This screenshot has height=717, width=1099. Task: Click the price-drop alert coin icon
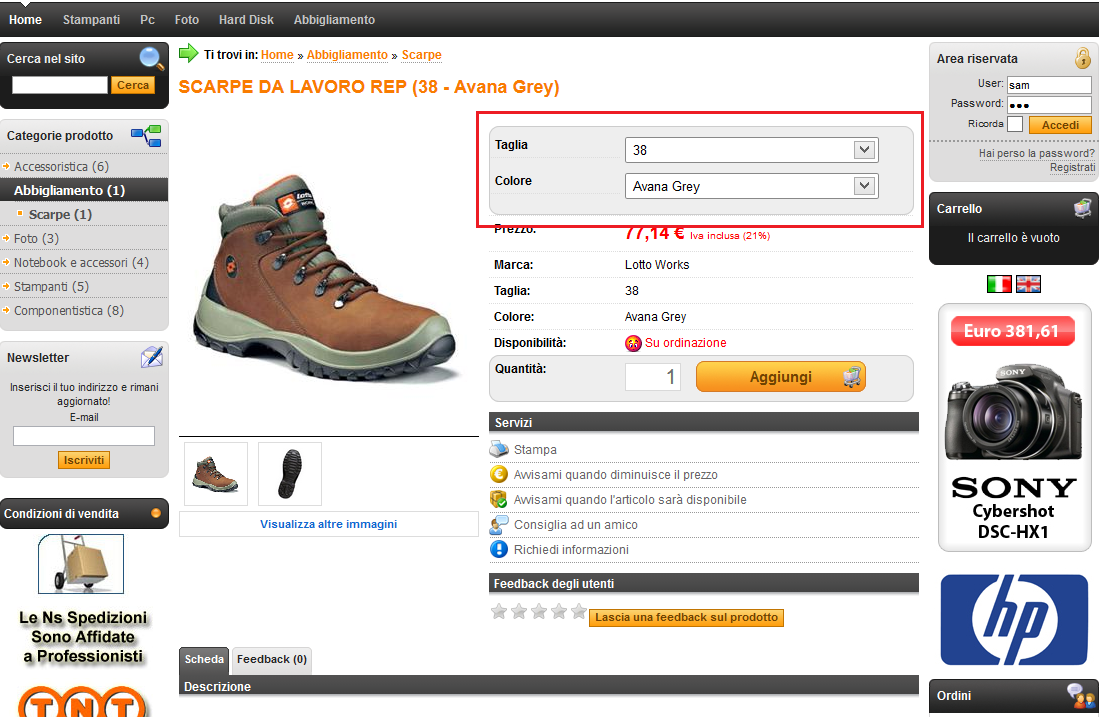498,474
